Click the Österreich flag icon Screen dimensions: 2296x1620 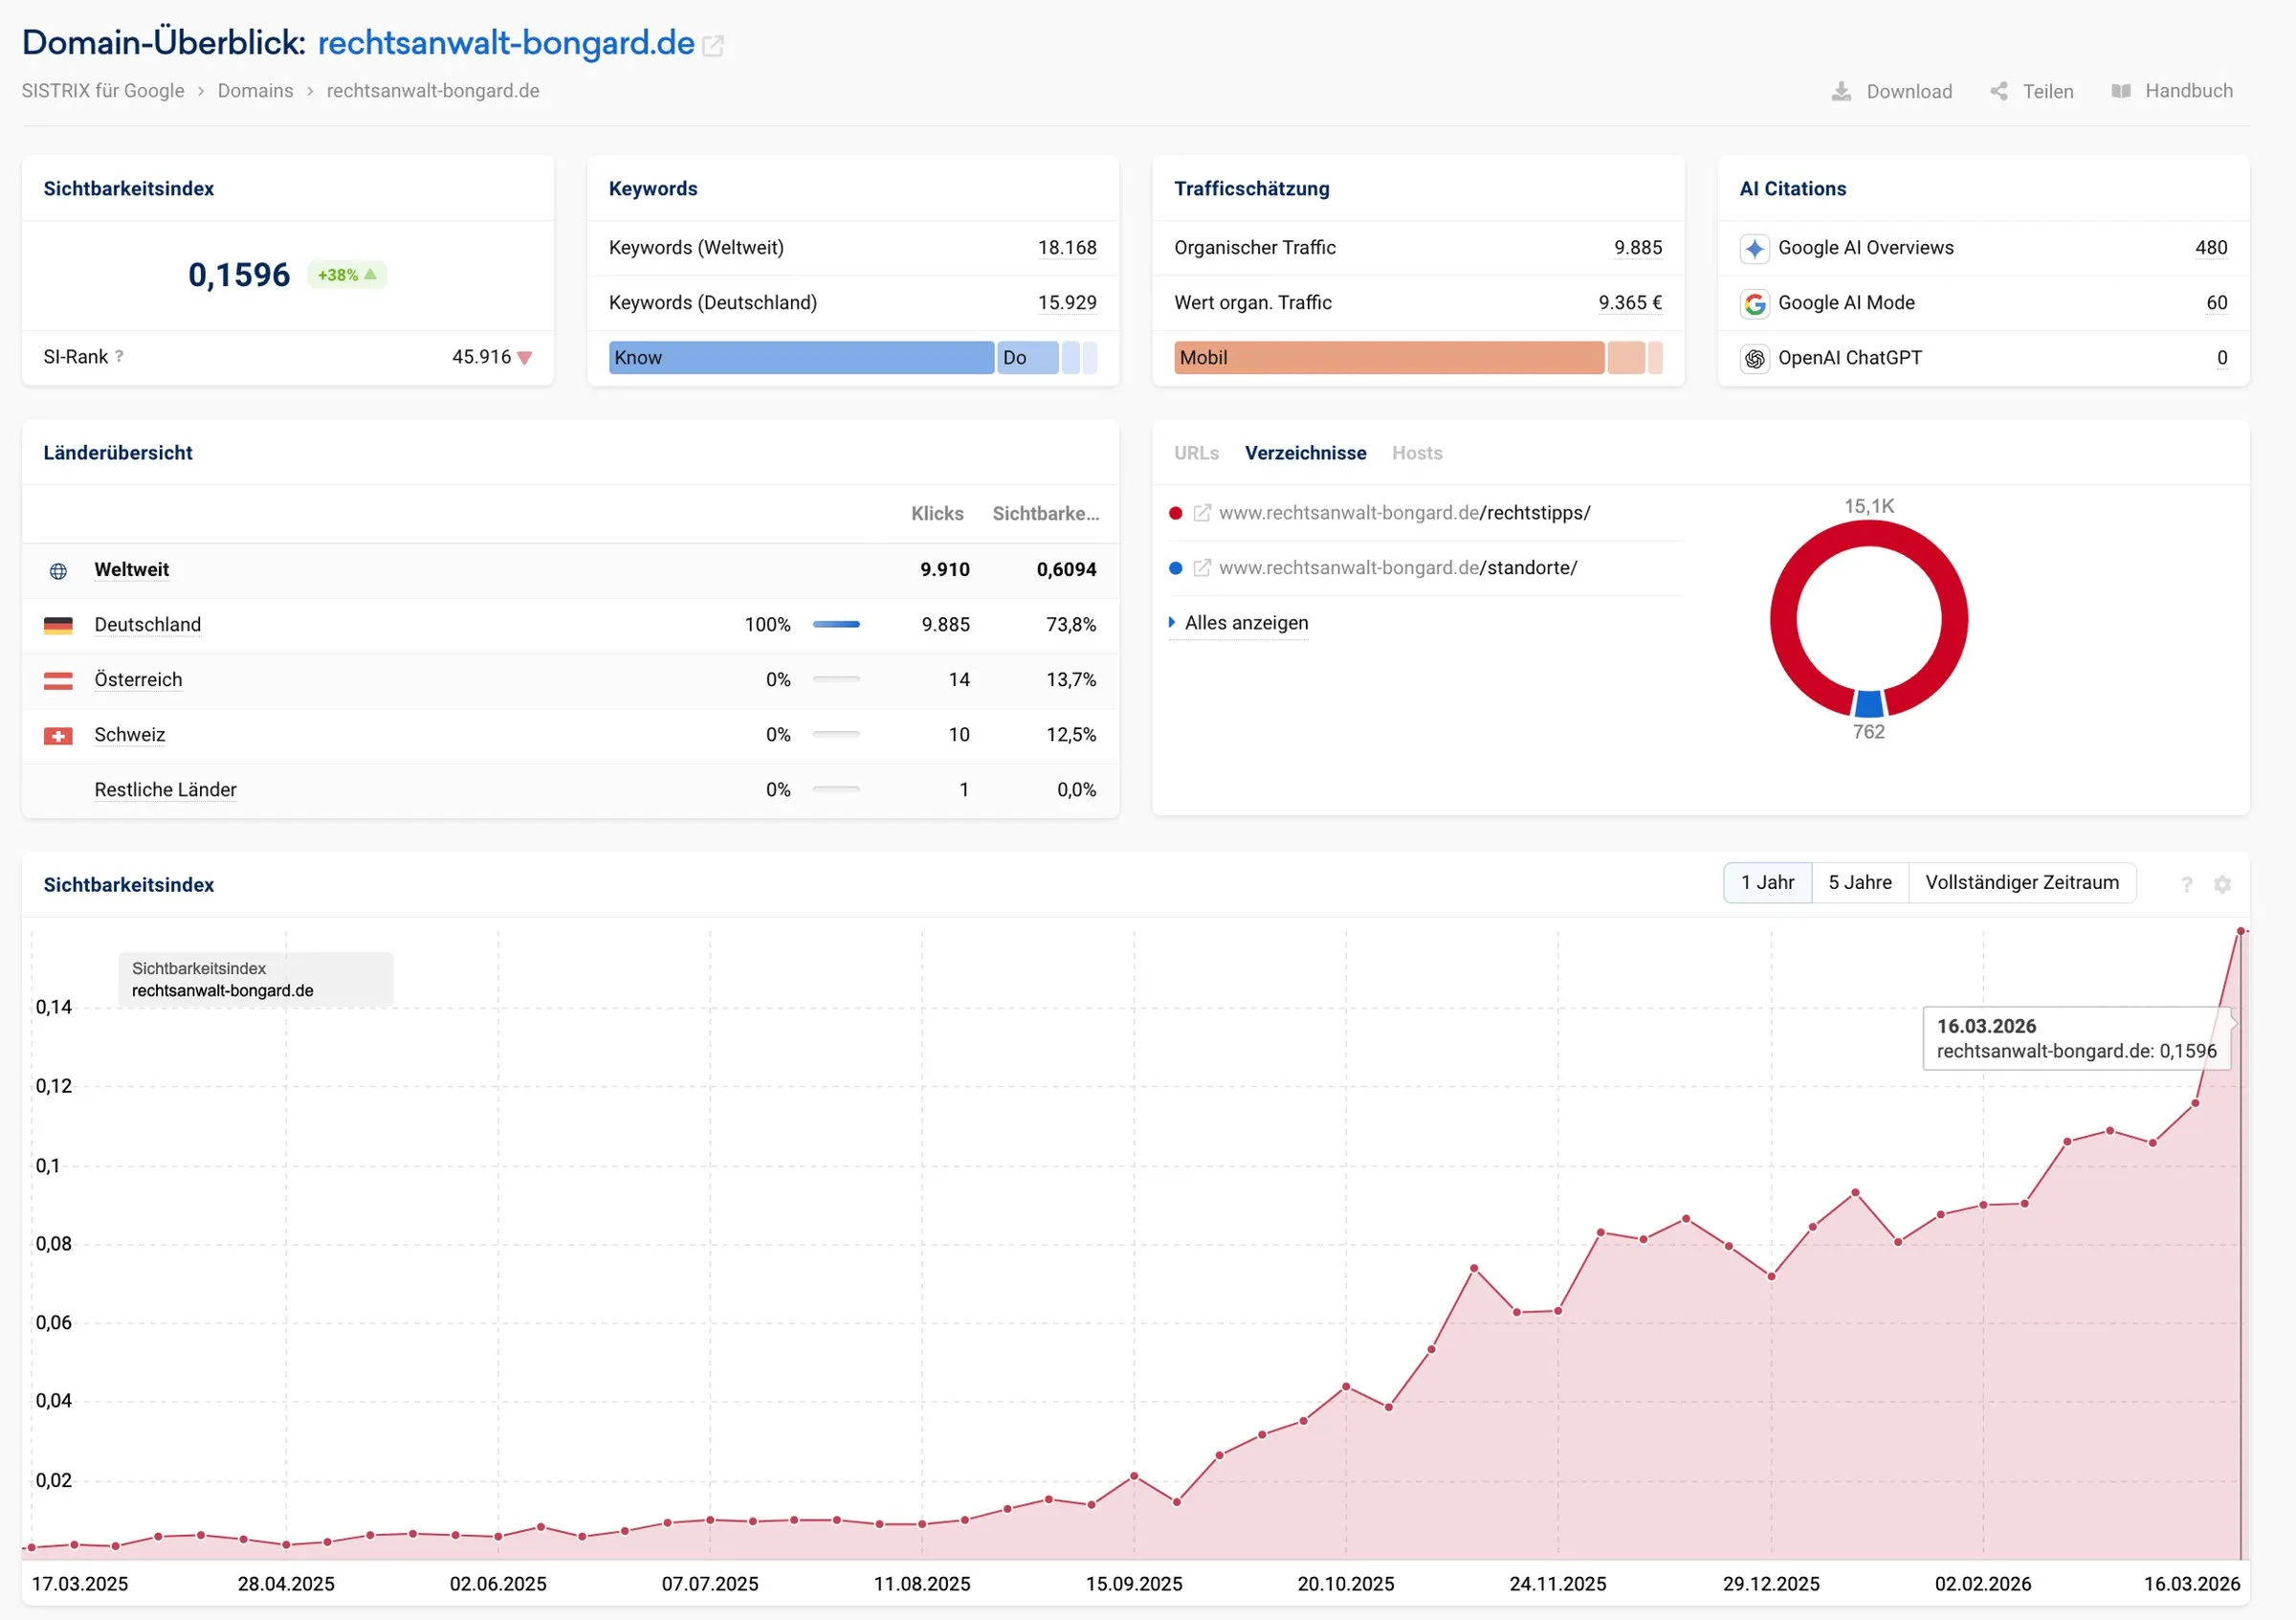[x=58, y=681]
